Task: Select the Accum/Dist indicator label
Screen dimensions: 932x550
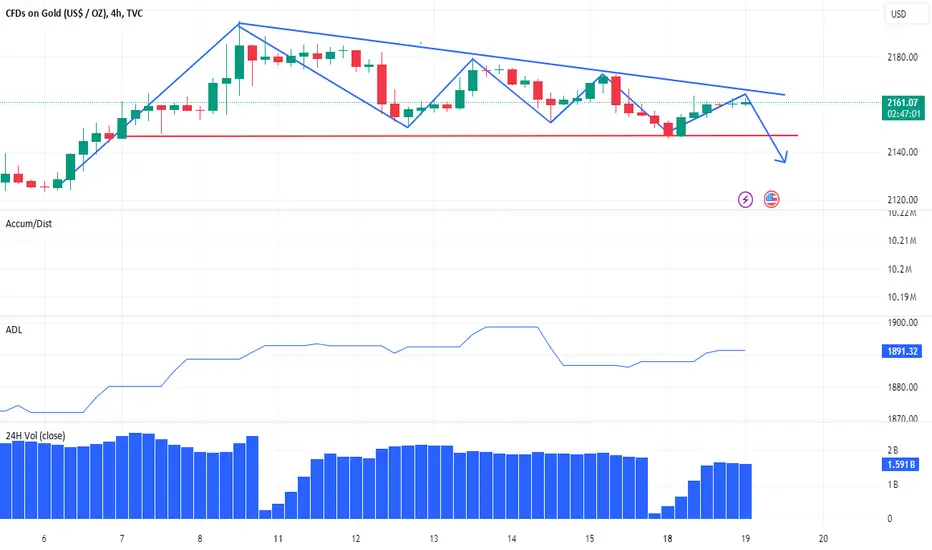Action: (x=29, y=224)
